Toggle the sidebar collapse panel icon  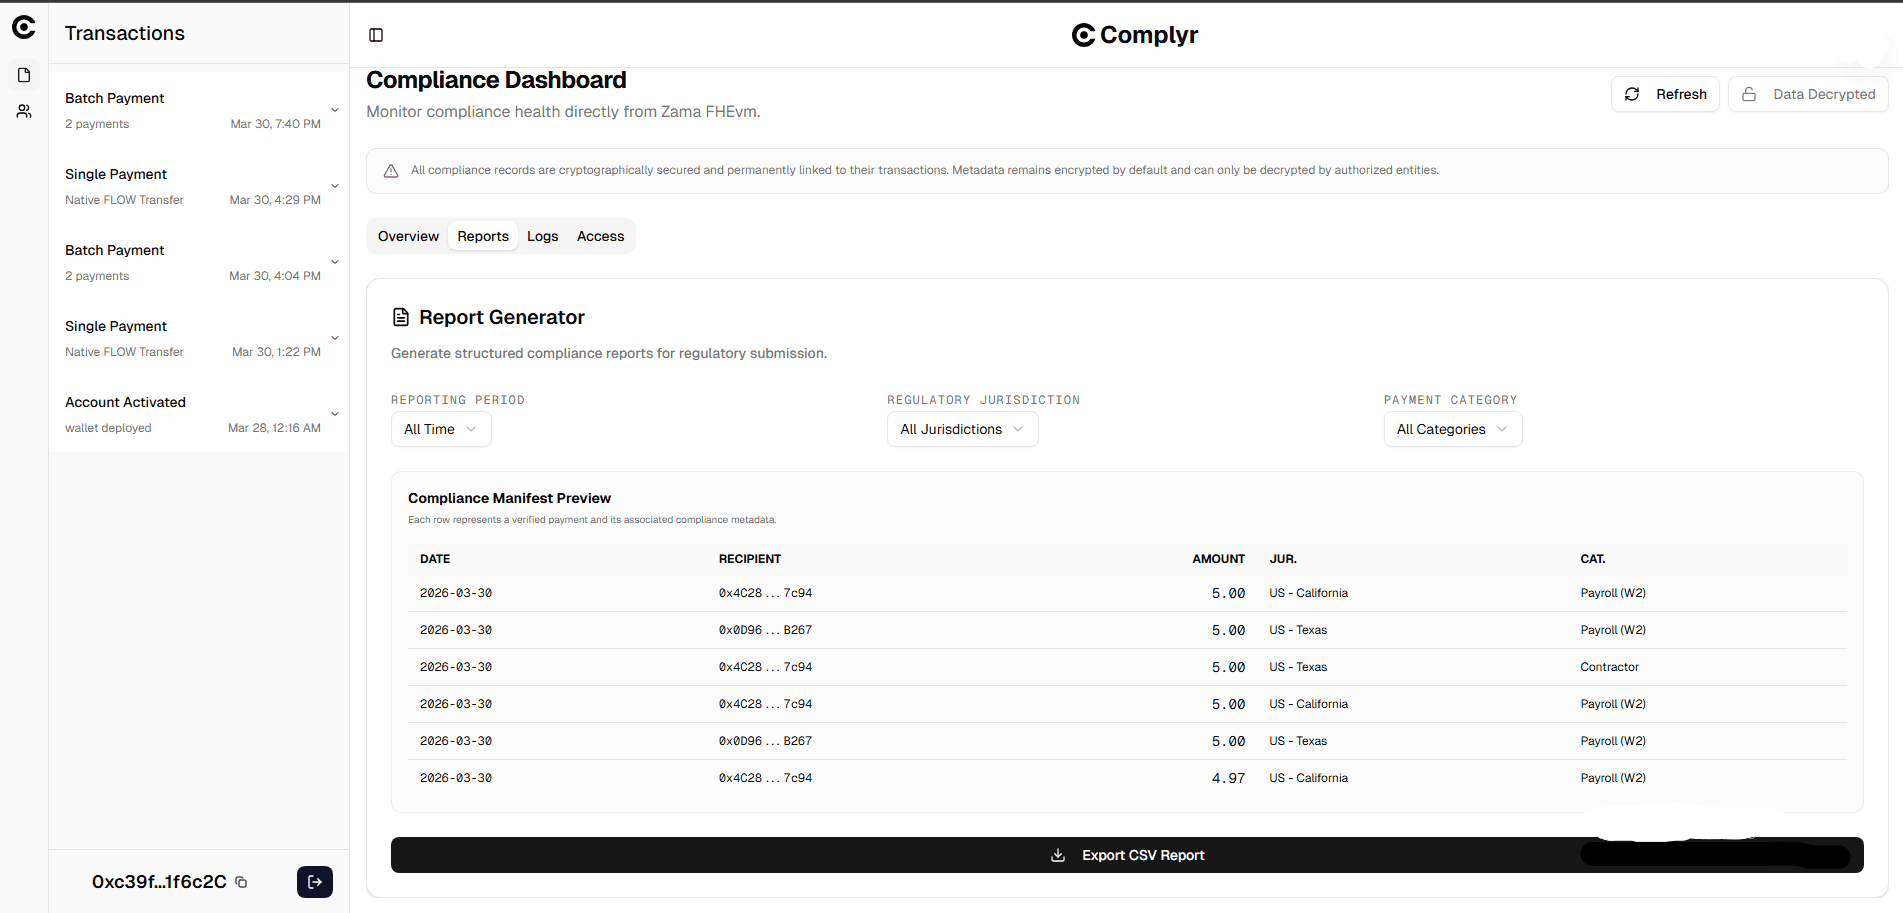pyautogui.click(x=376, y=34)
